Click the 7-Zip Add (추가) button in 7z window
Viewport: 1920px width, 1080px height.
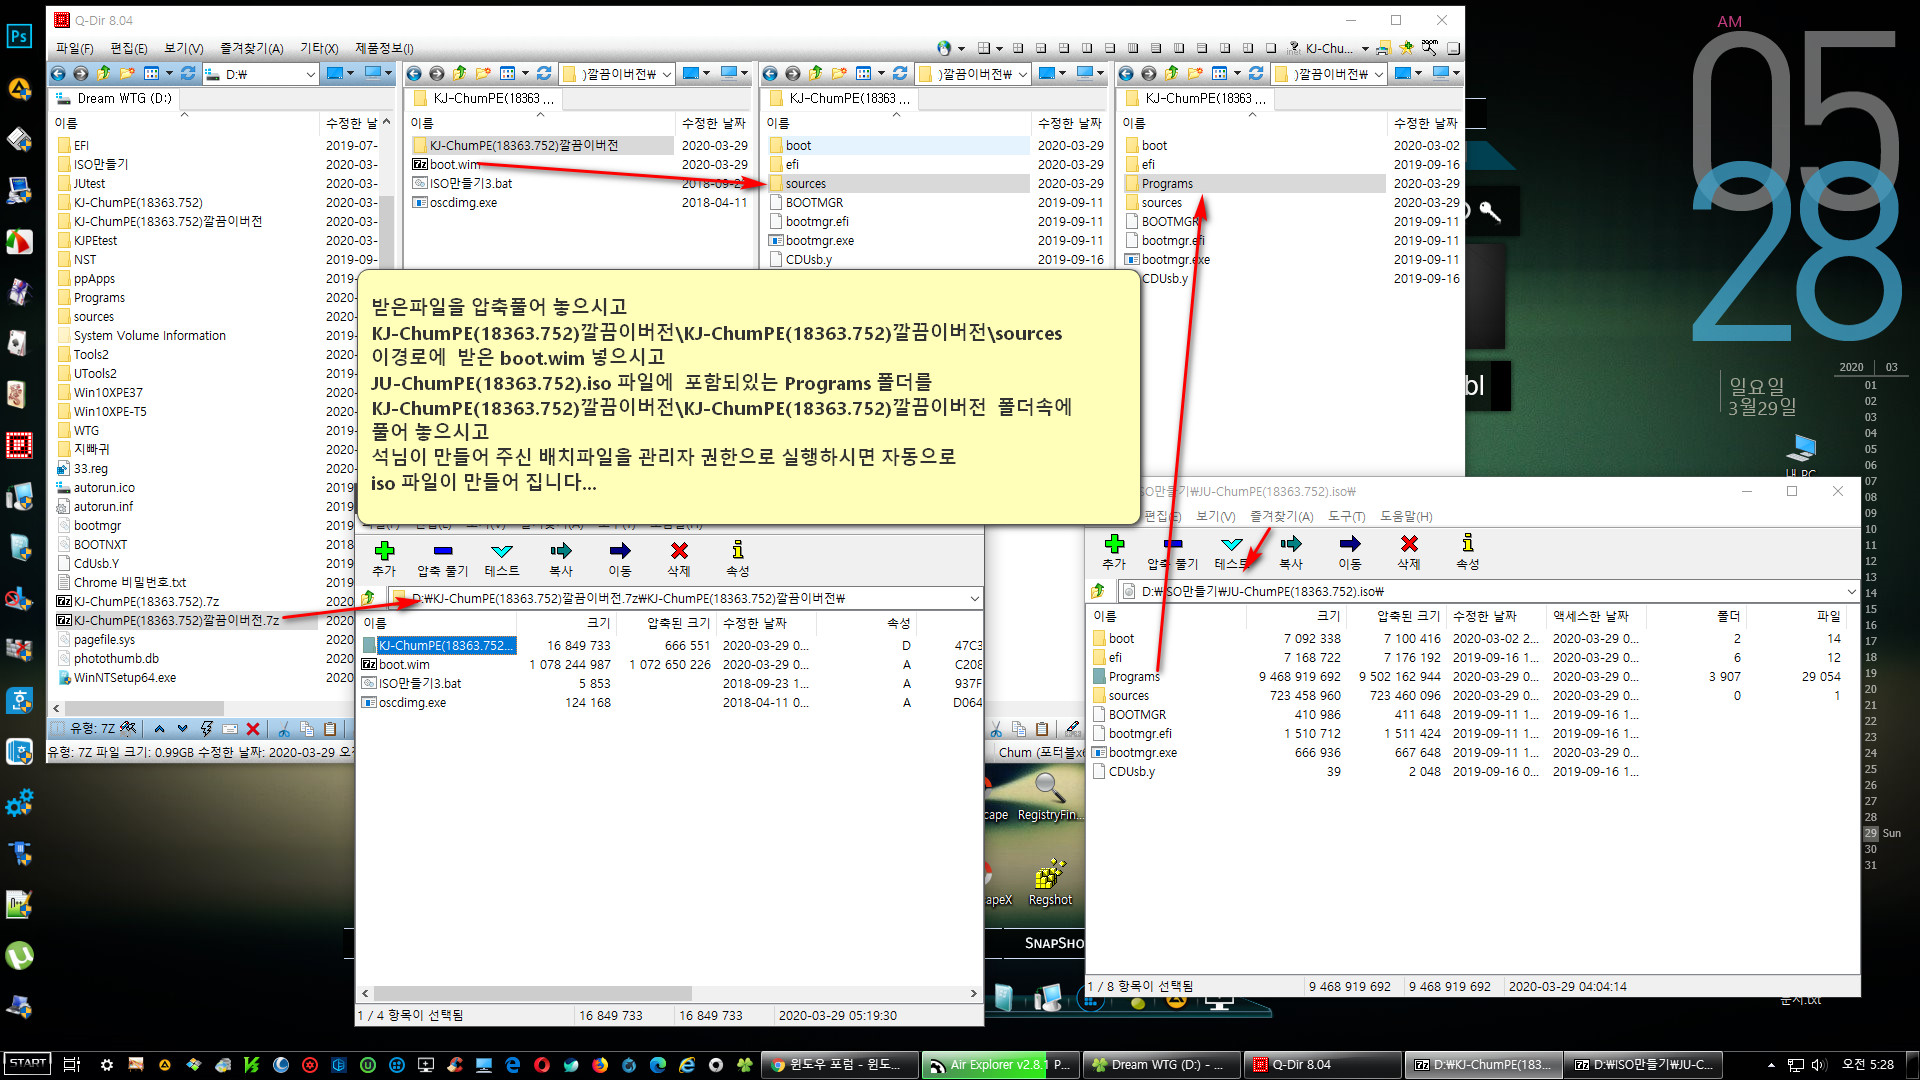pos(384,558)
